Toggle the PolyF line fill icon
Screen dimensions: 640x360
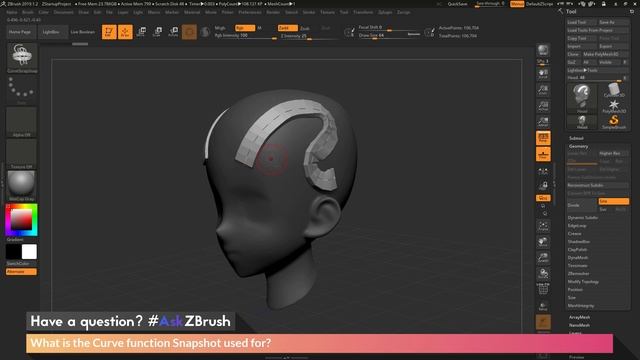pyautogui.click(x=543, y=289)
